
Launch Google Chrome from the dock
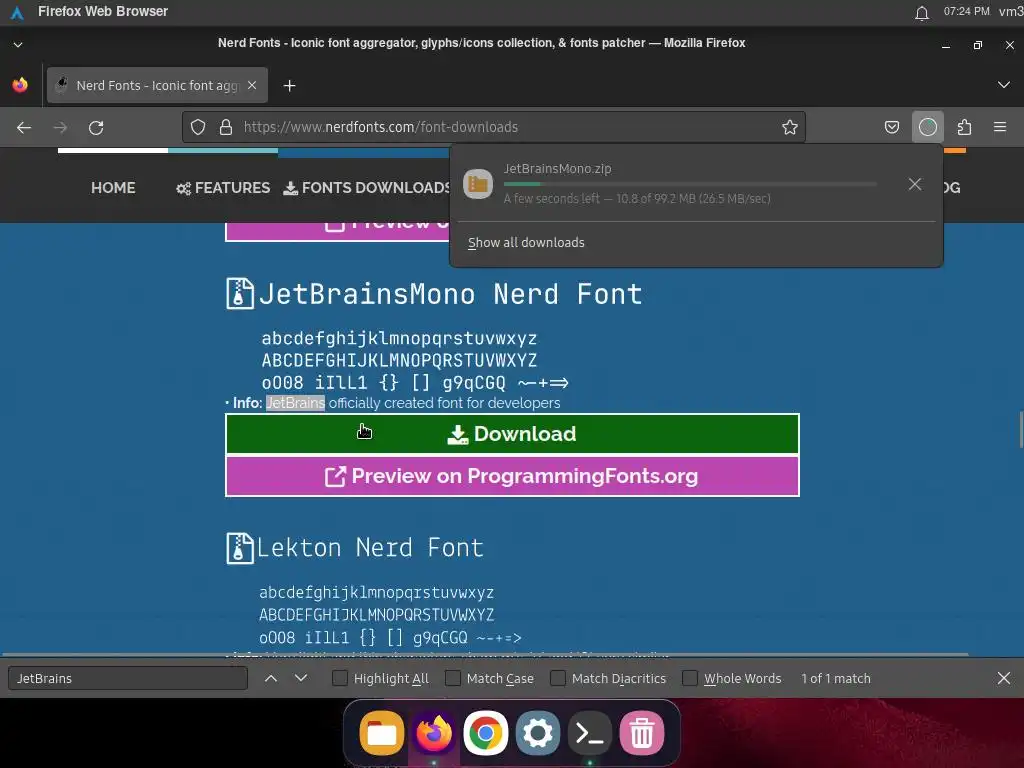485,733
